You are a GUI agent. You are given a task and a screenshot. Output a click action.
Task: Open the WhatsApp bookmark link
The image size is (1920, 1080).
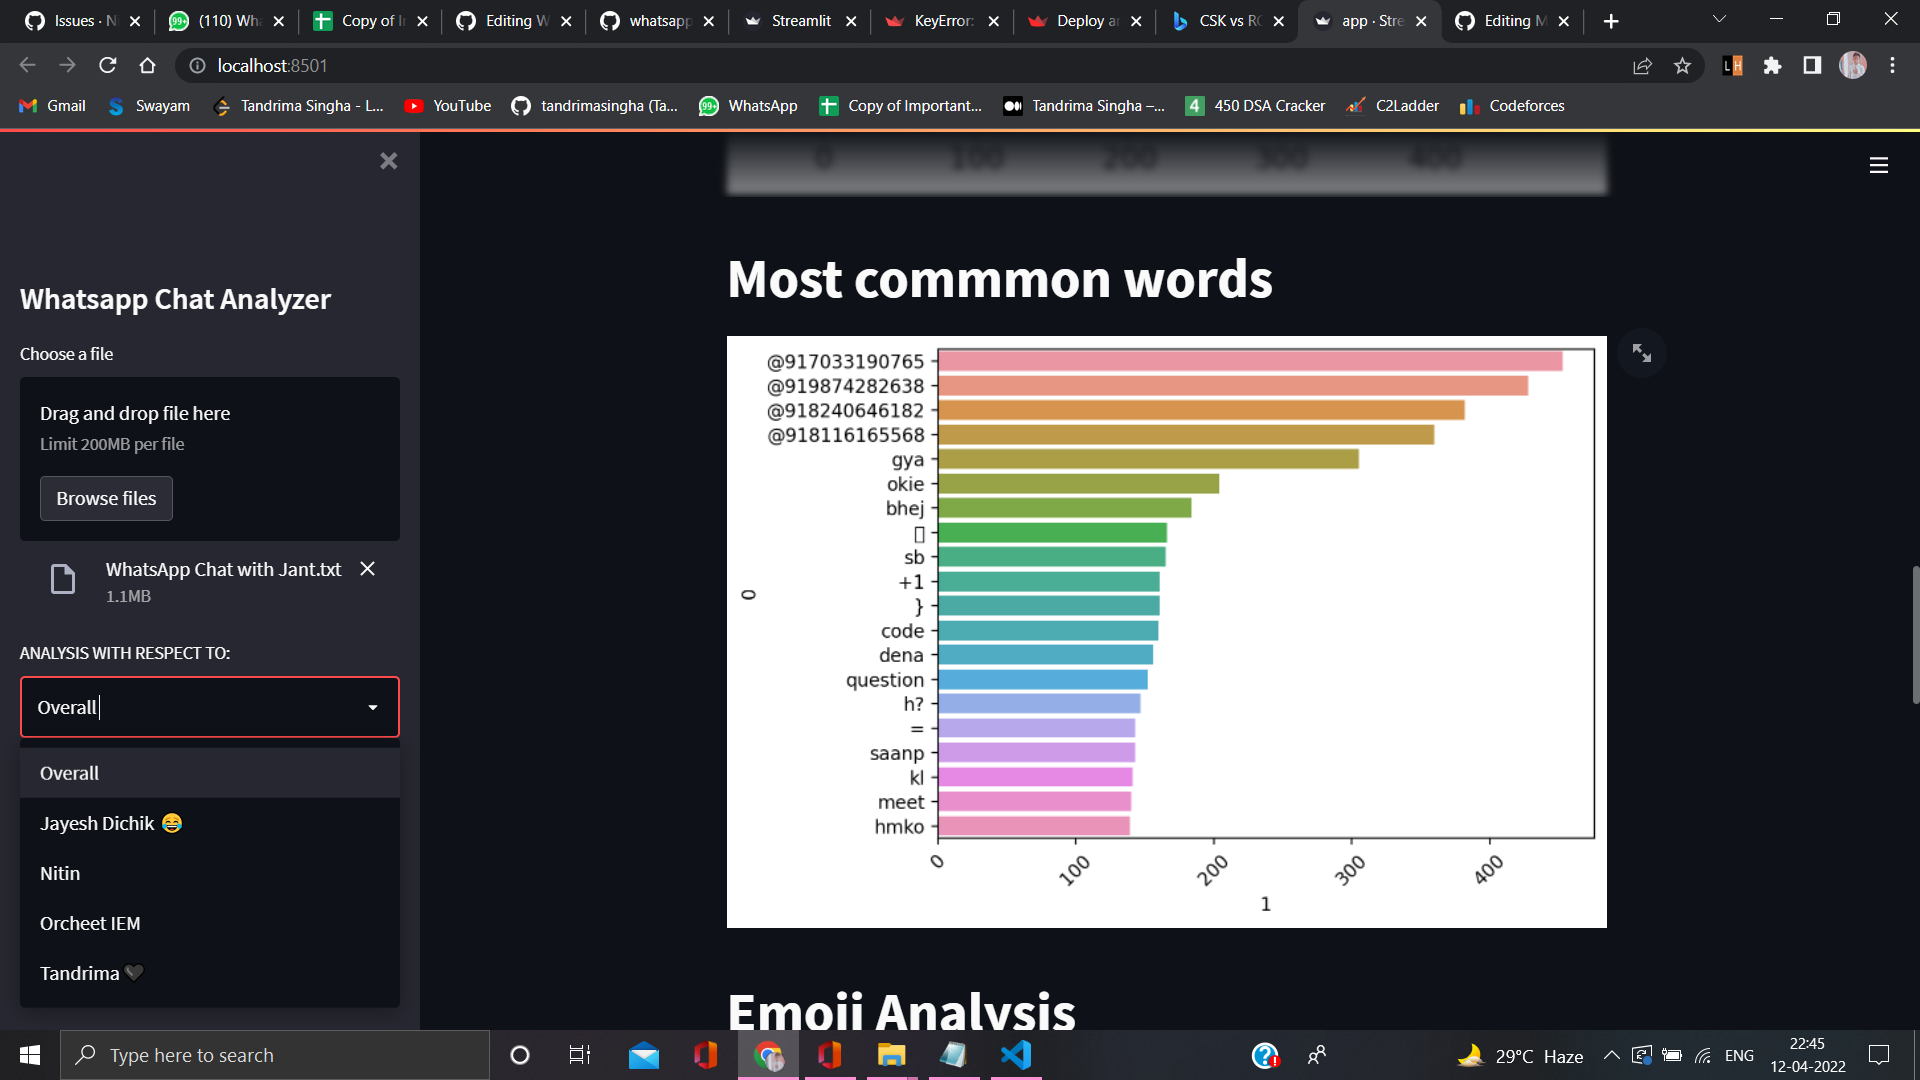pyautogui.click(x=748, y=105)
